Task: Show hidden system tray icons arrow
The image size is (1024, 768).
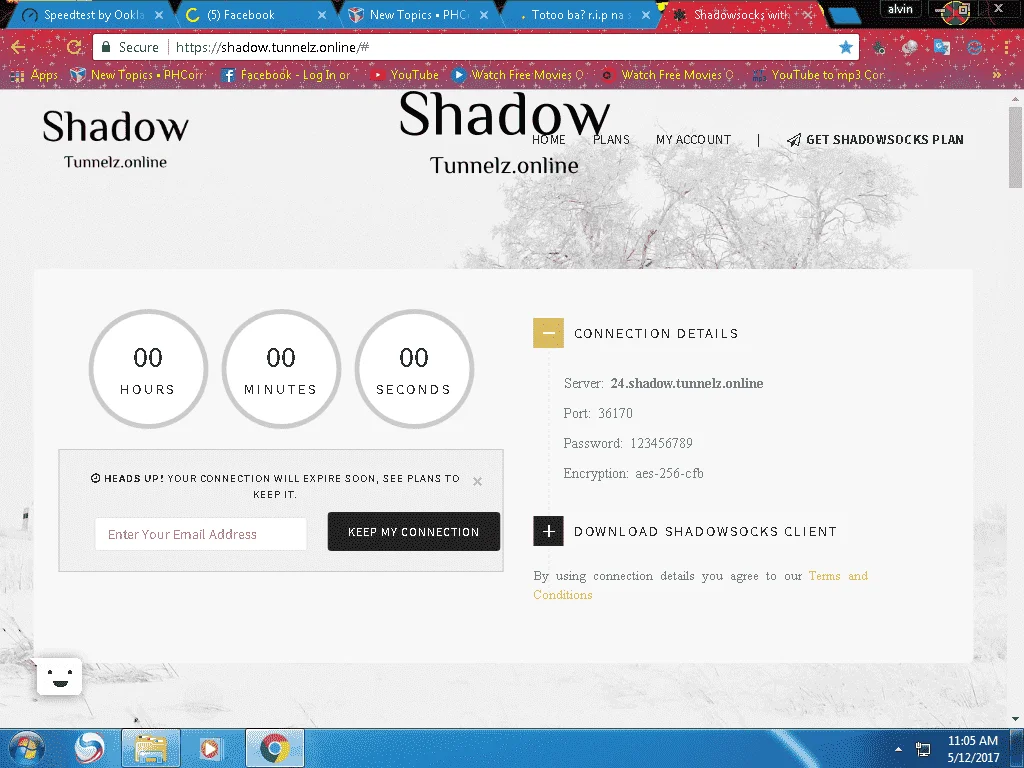Action: coord(899,749)
